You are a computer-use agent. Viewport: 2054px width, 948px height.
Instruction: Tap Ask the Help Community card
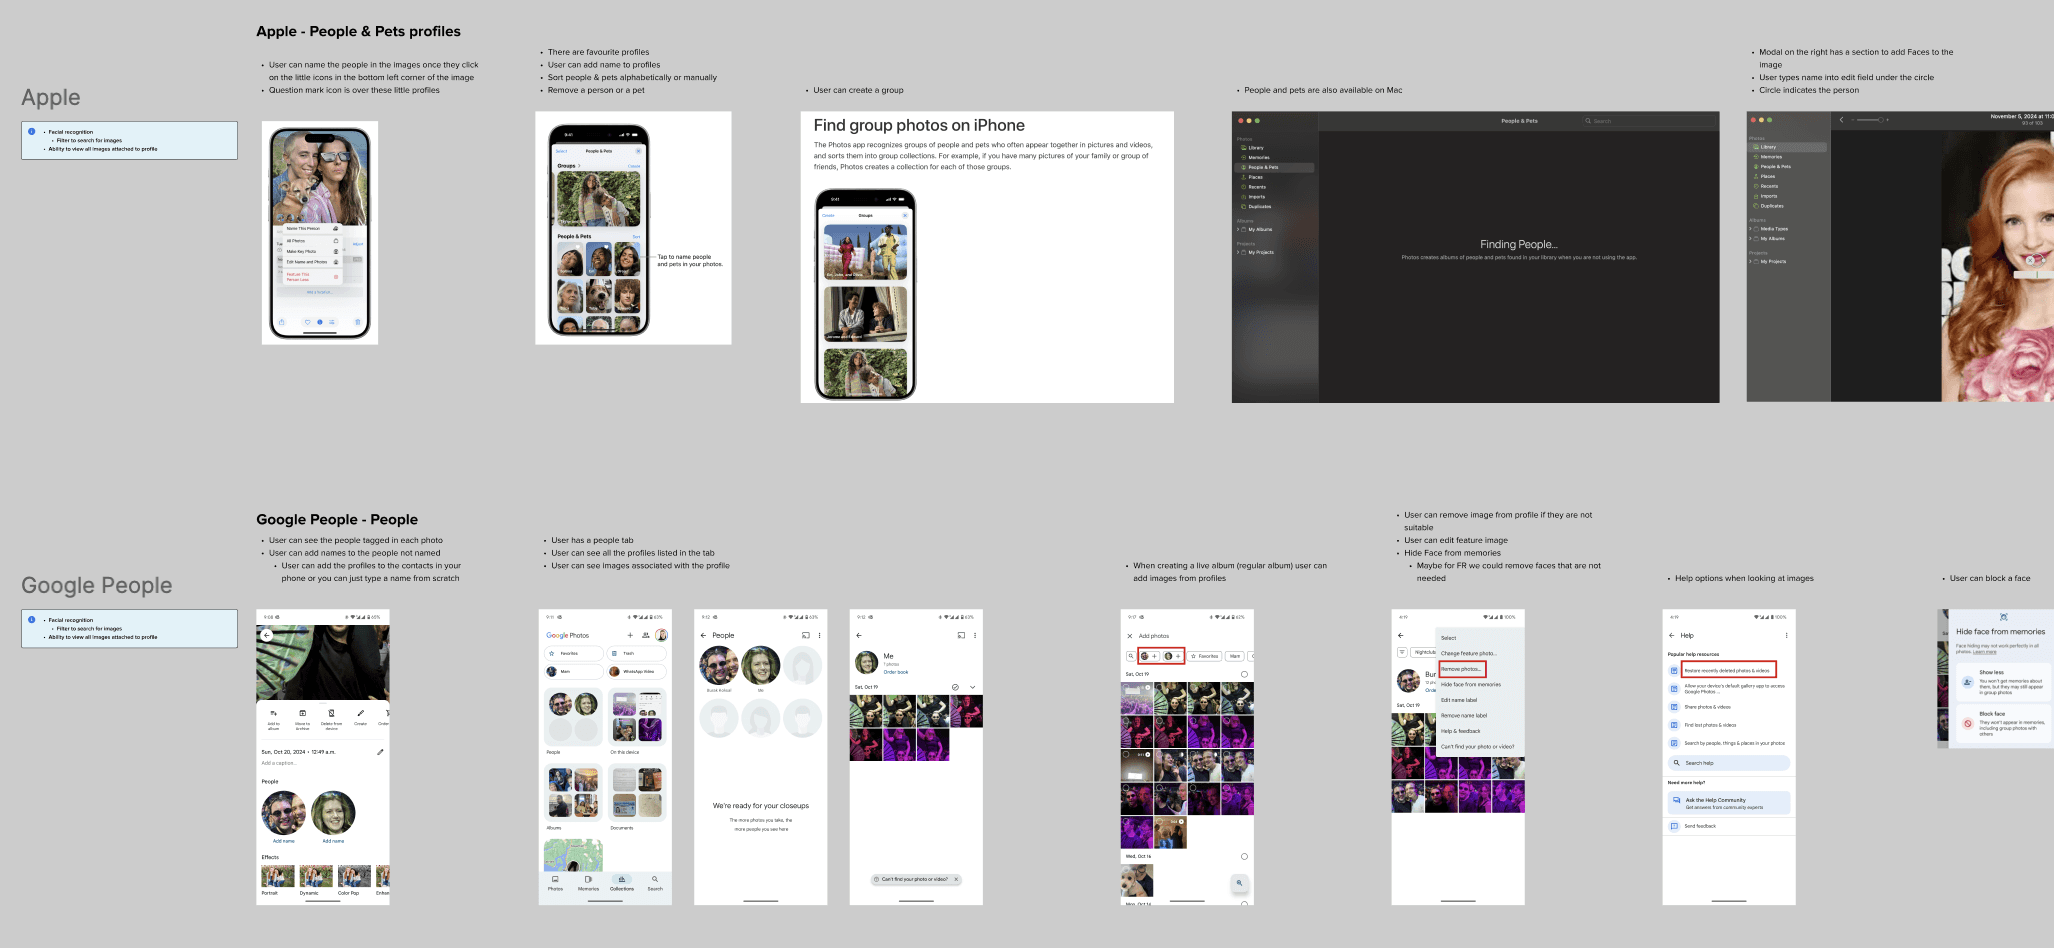click(1729, 803)
